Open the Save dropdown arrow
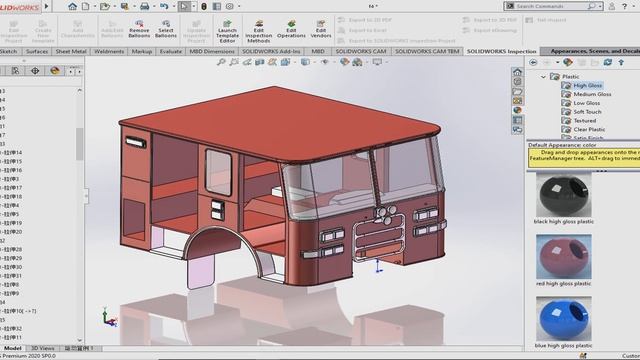This screenshot has width=640, height=360. point(134,6)
